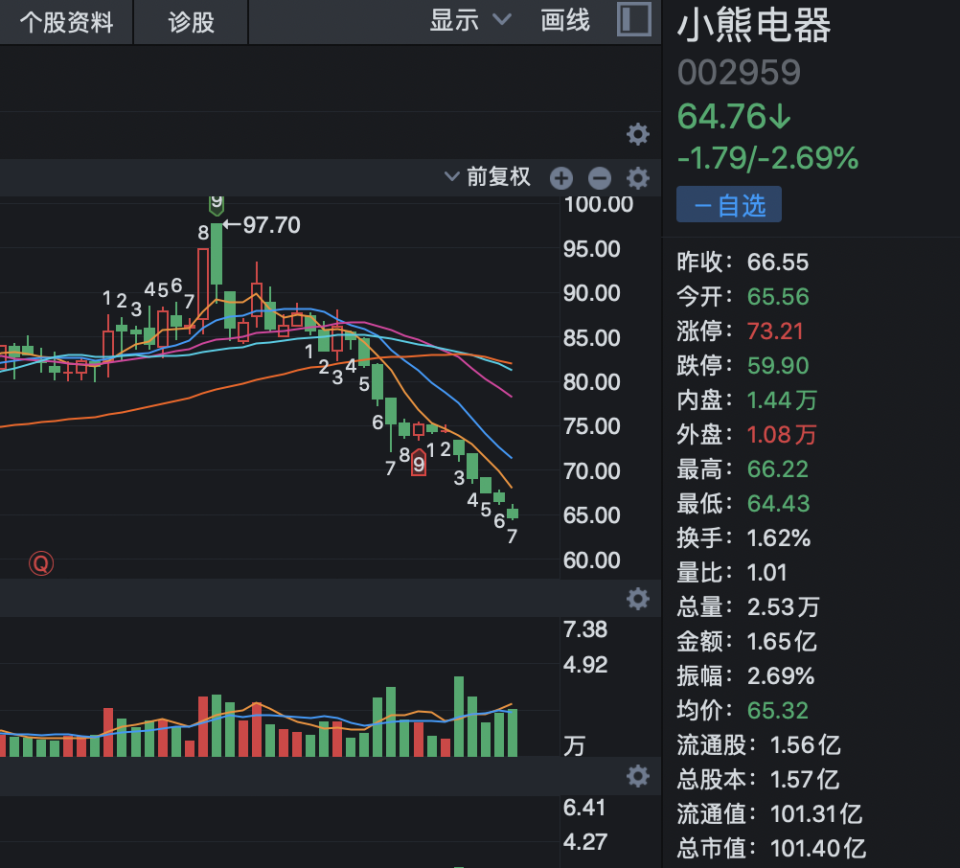Click the 流通股 value 1.56亿
Image resolution: width=960 pixels, height=868 pixels.
coord(805,745)
